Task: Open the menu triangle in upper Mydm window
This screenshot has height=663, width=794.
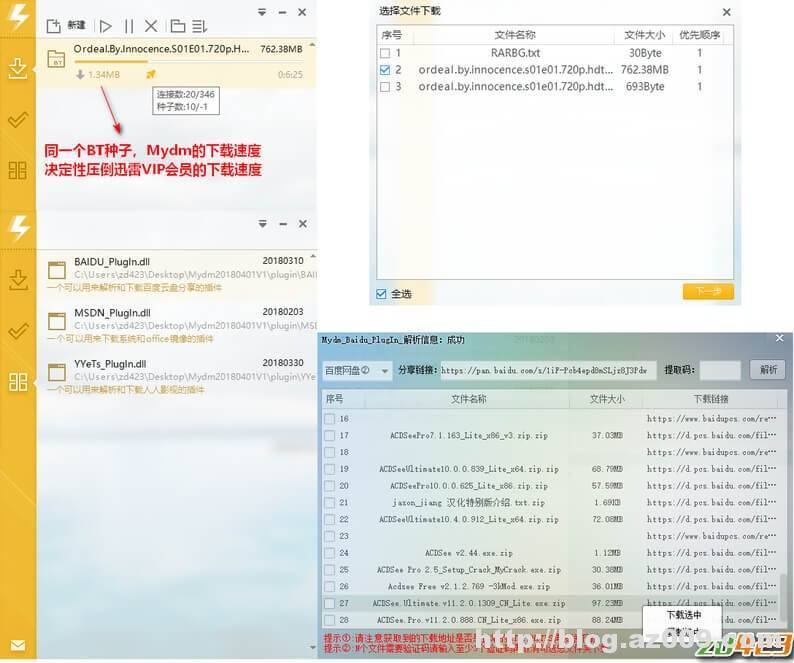Action: 262,12
